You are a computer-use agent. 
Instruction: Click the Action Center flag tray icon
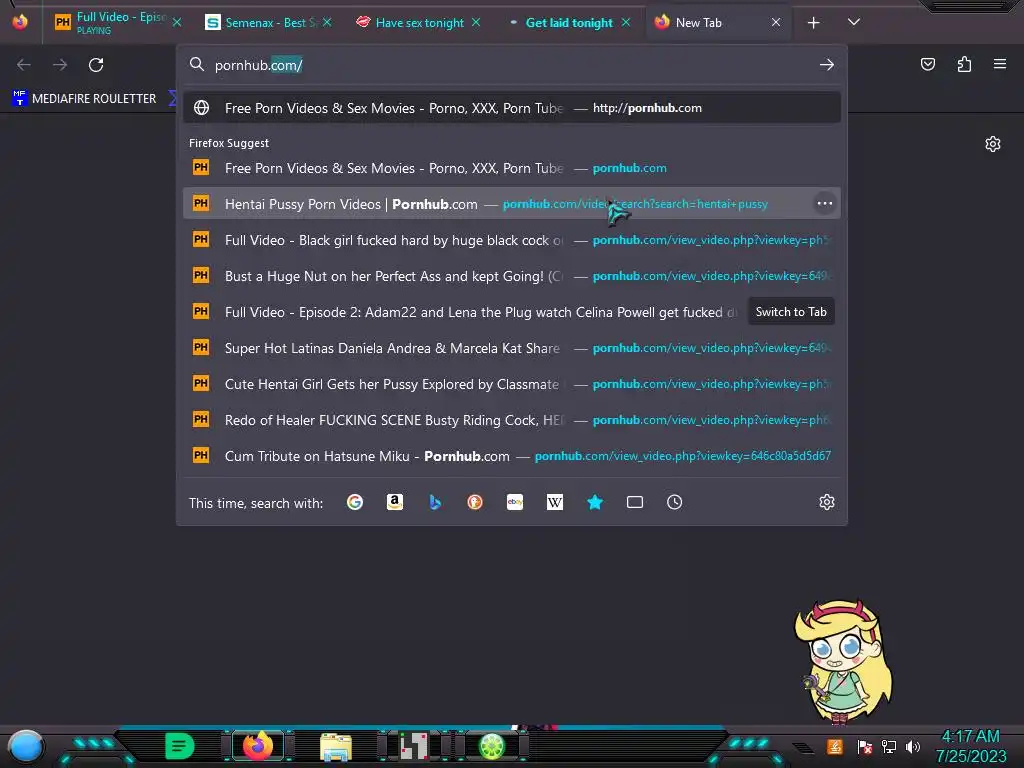point(865,746)
